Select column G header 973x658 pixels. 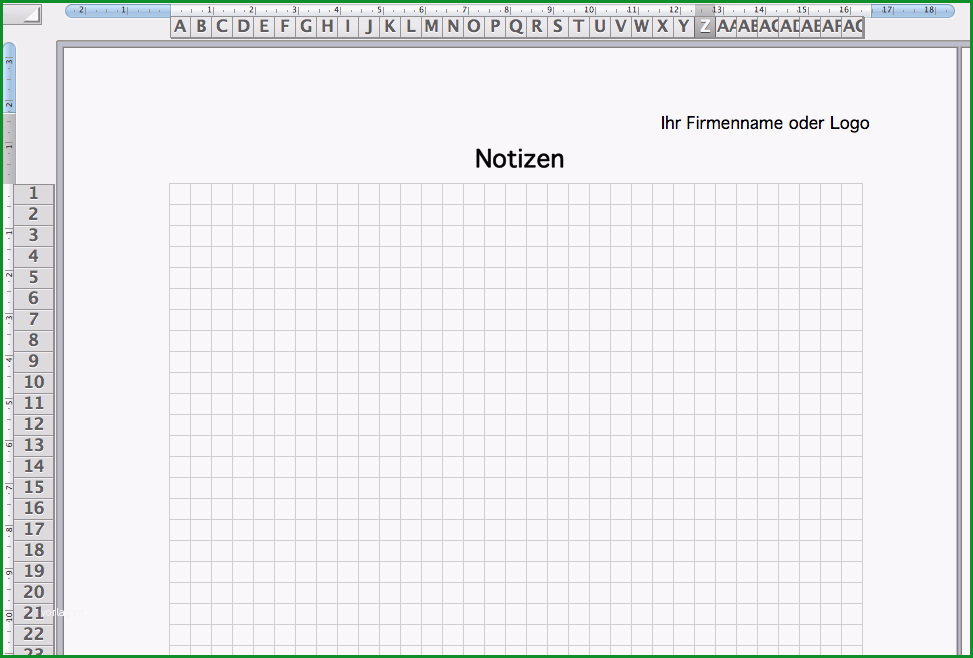[x=307, y=27]
